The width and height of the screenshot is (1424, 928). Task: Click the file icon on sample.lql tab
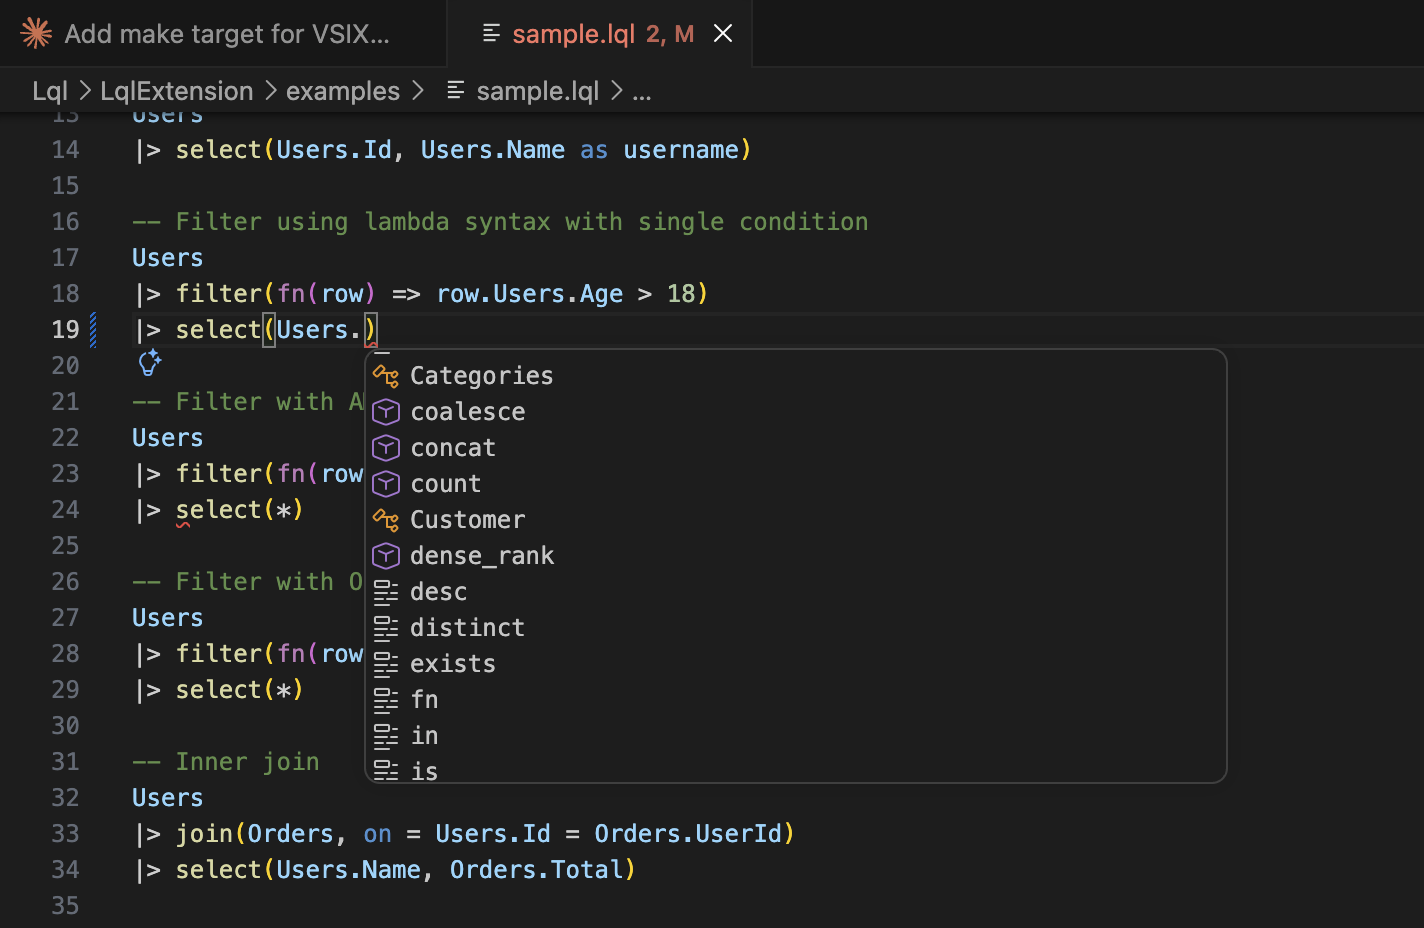coord(491,33)
